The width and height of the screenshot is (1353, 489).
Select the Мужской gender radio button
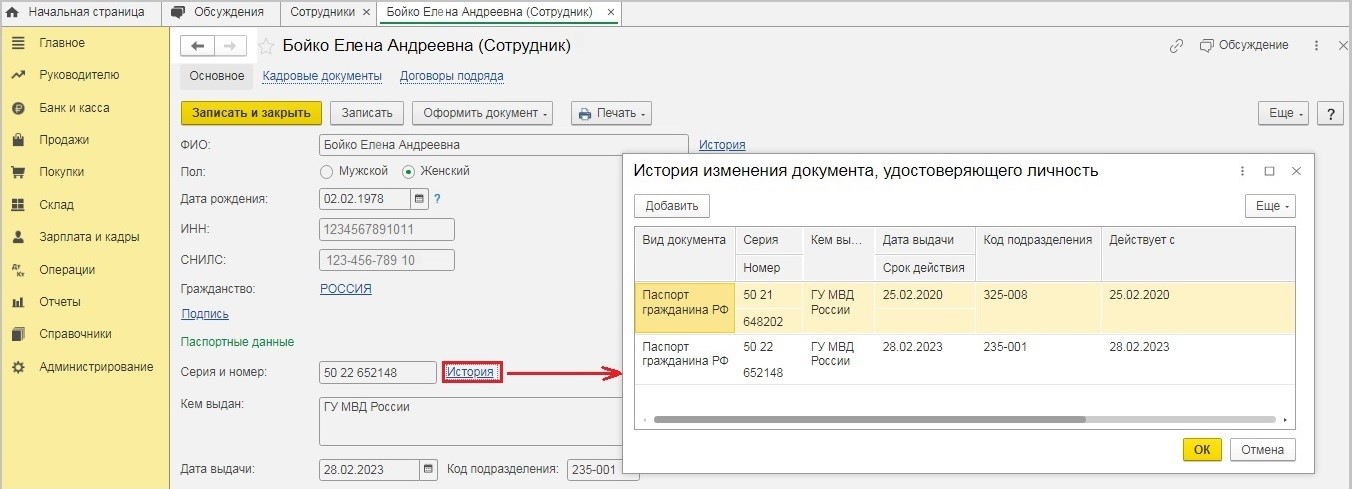pyautogui.click(x=327, y=171)
